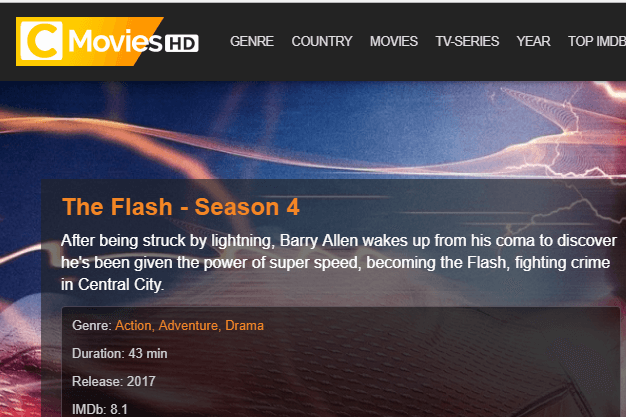Go to the MOVIES section

tap(394, 41)
